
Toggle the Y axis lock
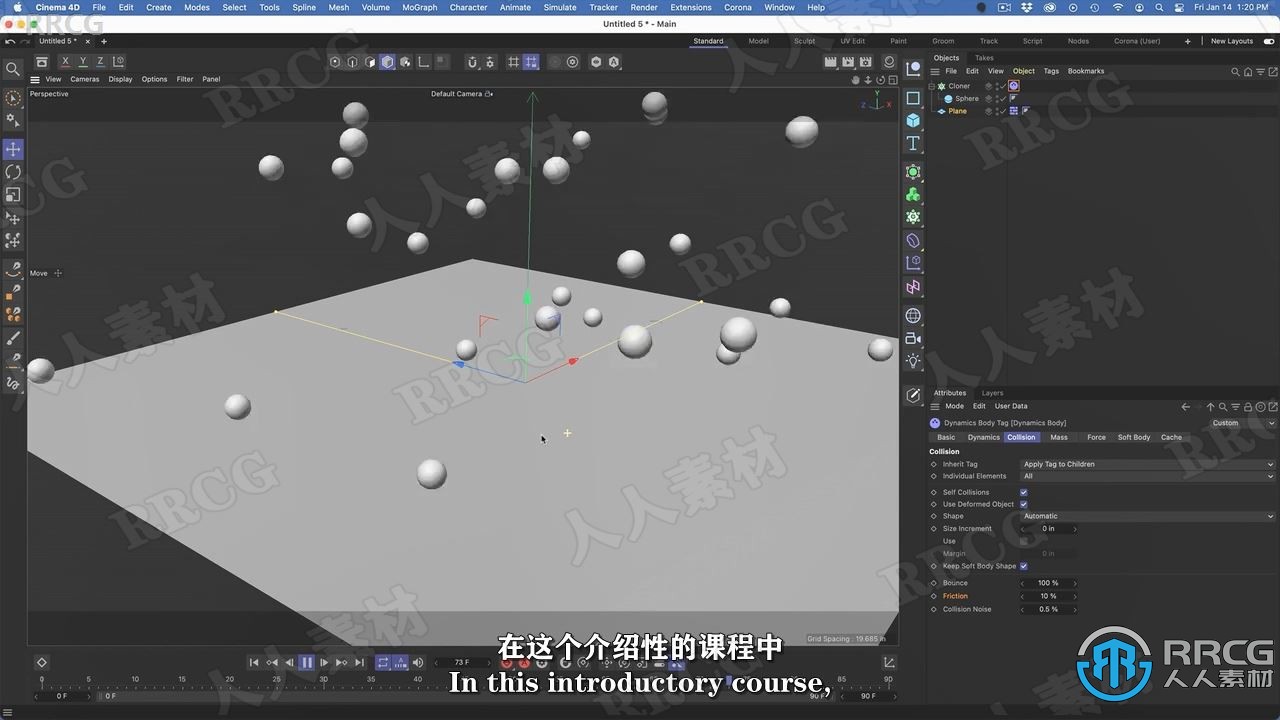point(83,62)
